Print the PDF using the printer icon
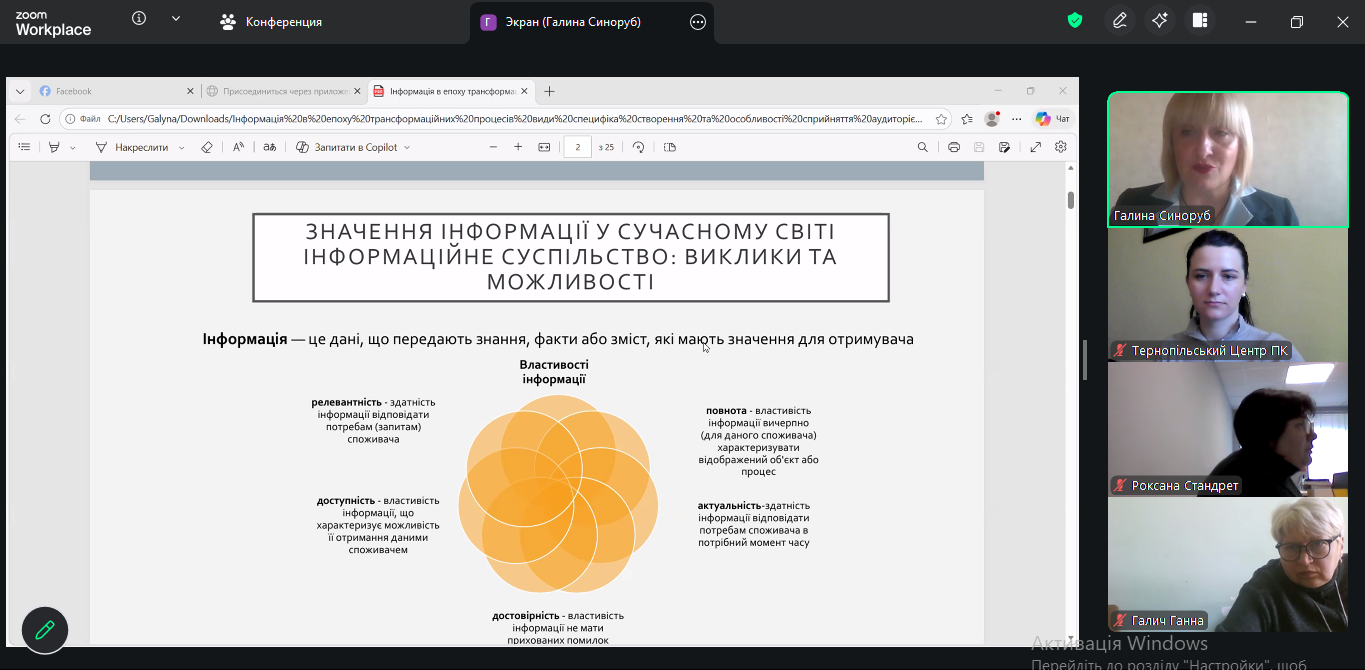Viewport: 1365px width, 670px height. coord(954,147)
